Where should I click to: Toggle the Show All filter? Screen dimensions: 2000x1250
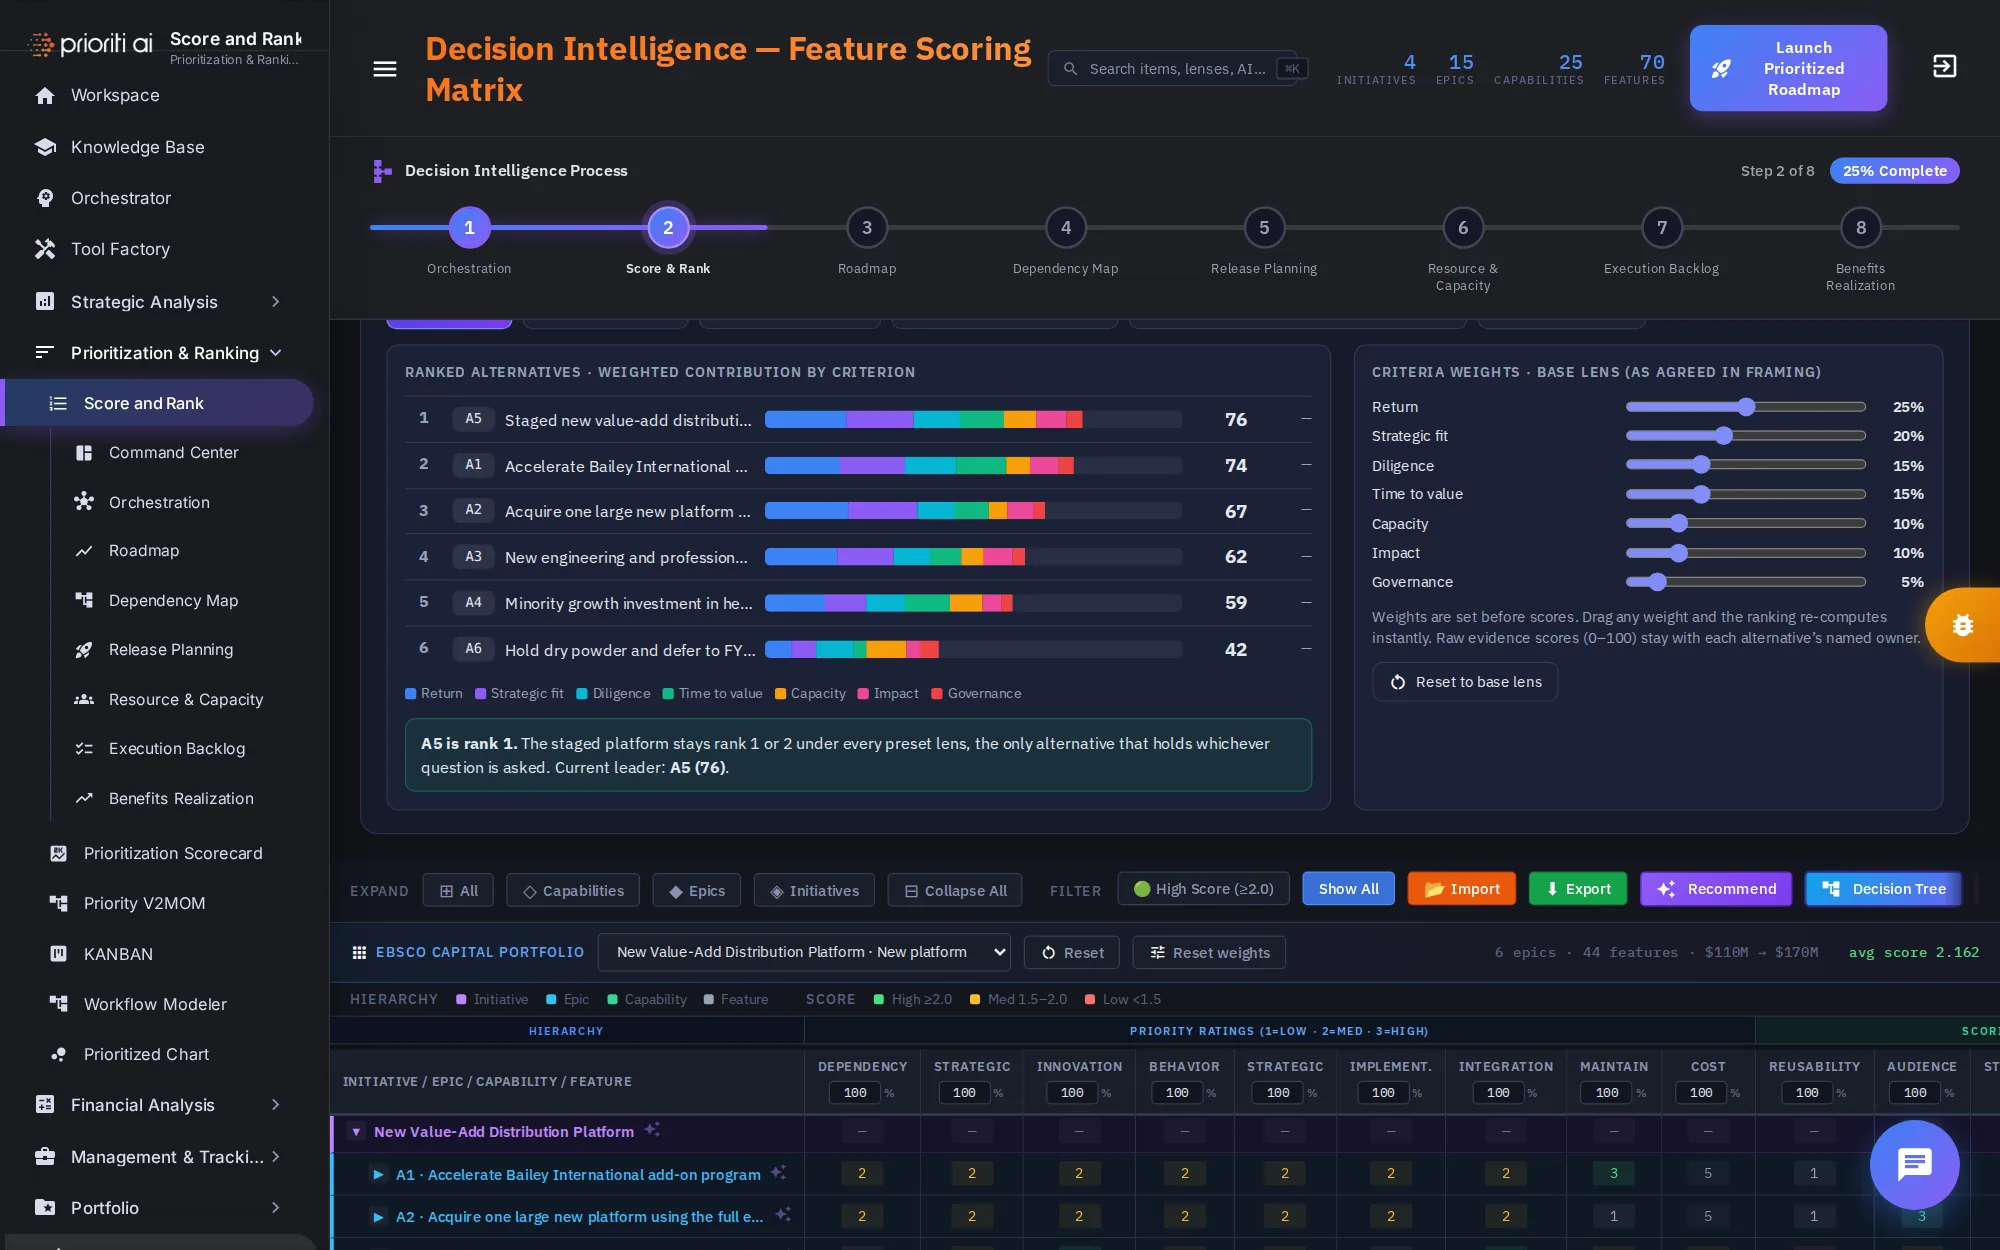[x=1348, y=889]
